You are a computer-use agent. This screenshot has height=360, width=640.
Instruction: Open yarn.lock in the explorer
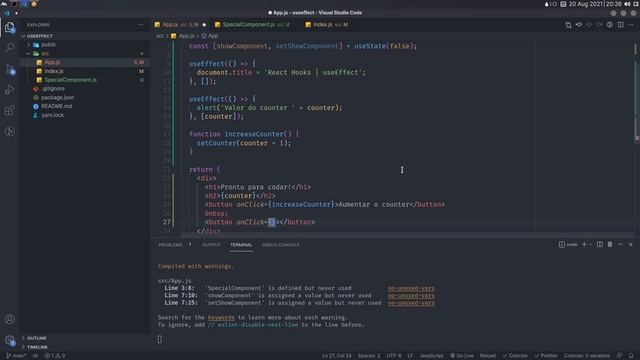pos(85,115)
